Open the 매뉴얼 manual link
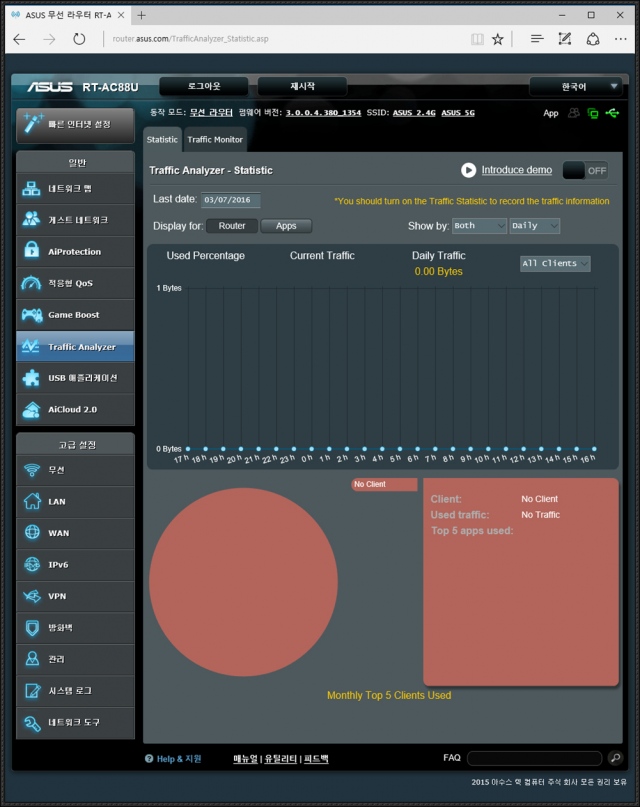The image size is (640, 807). click(x=245, y=759)
